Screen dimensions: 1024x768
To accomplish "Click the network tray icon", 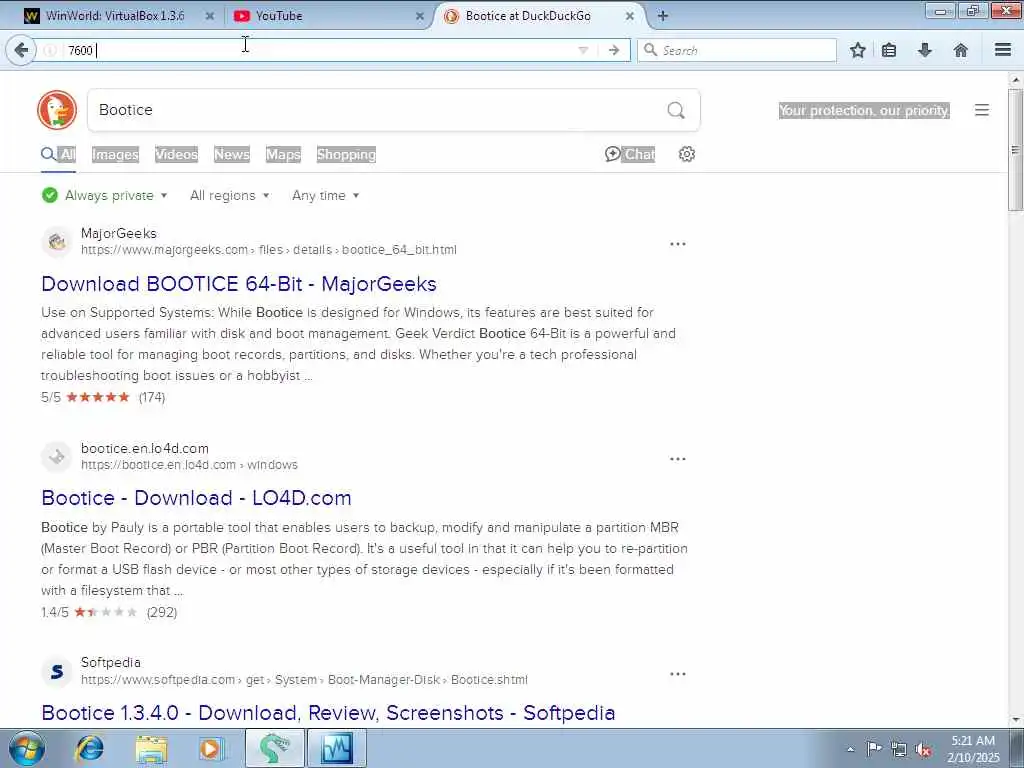I will (x=899, y=749).
